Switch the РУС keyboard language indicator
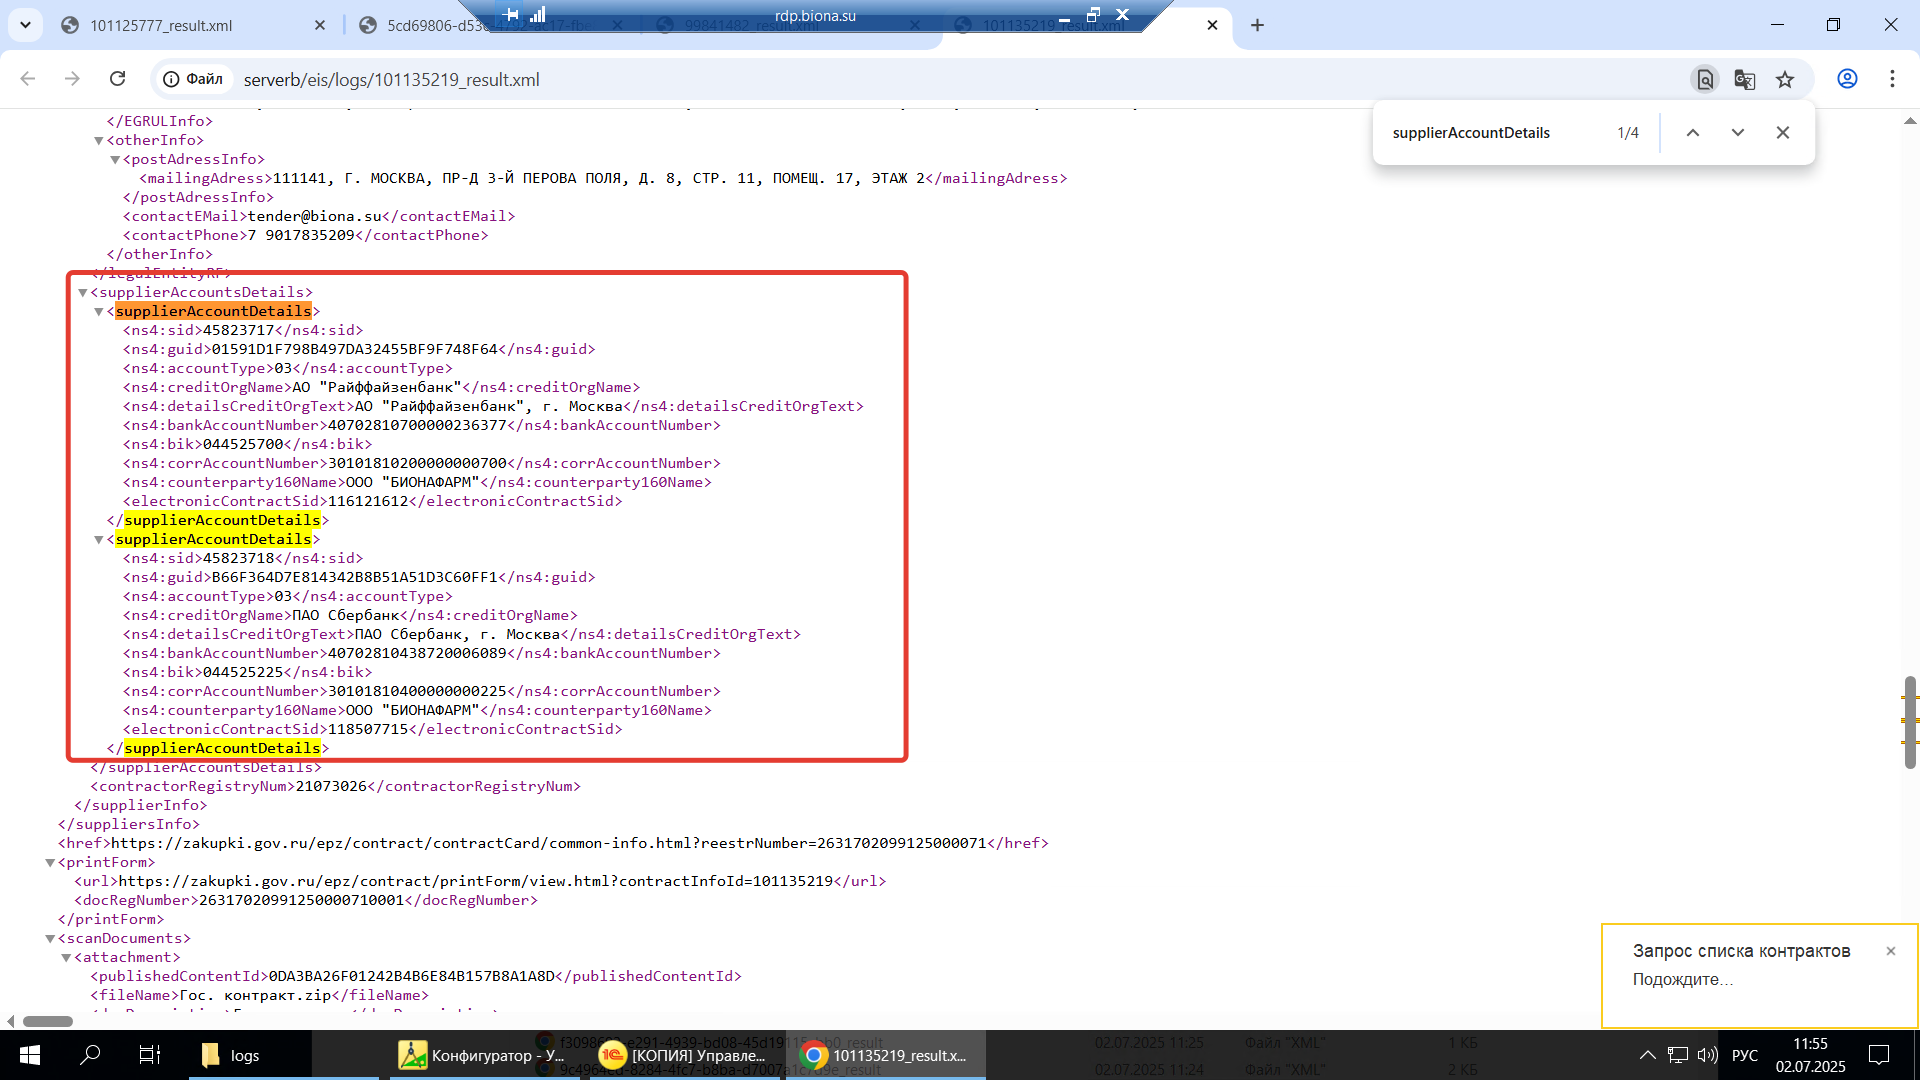The image size is (1920, 1080). coord(1744,1055)
